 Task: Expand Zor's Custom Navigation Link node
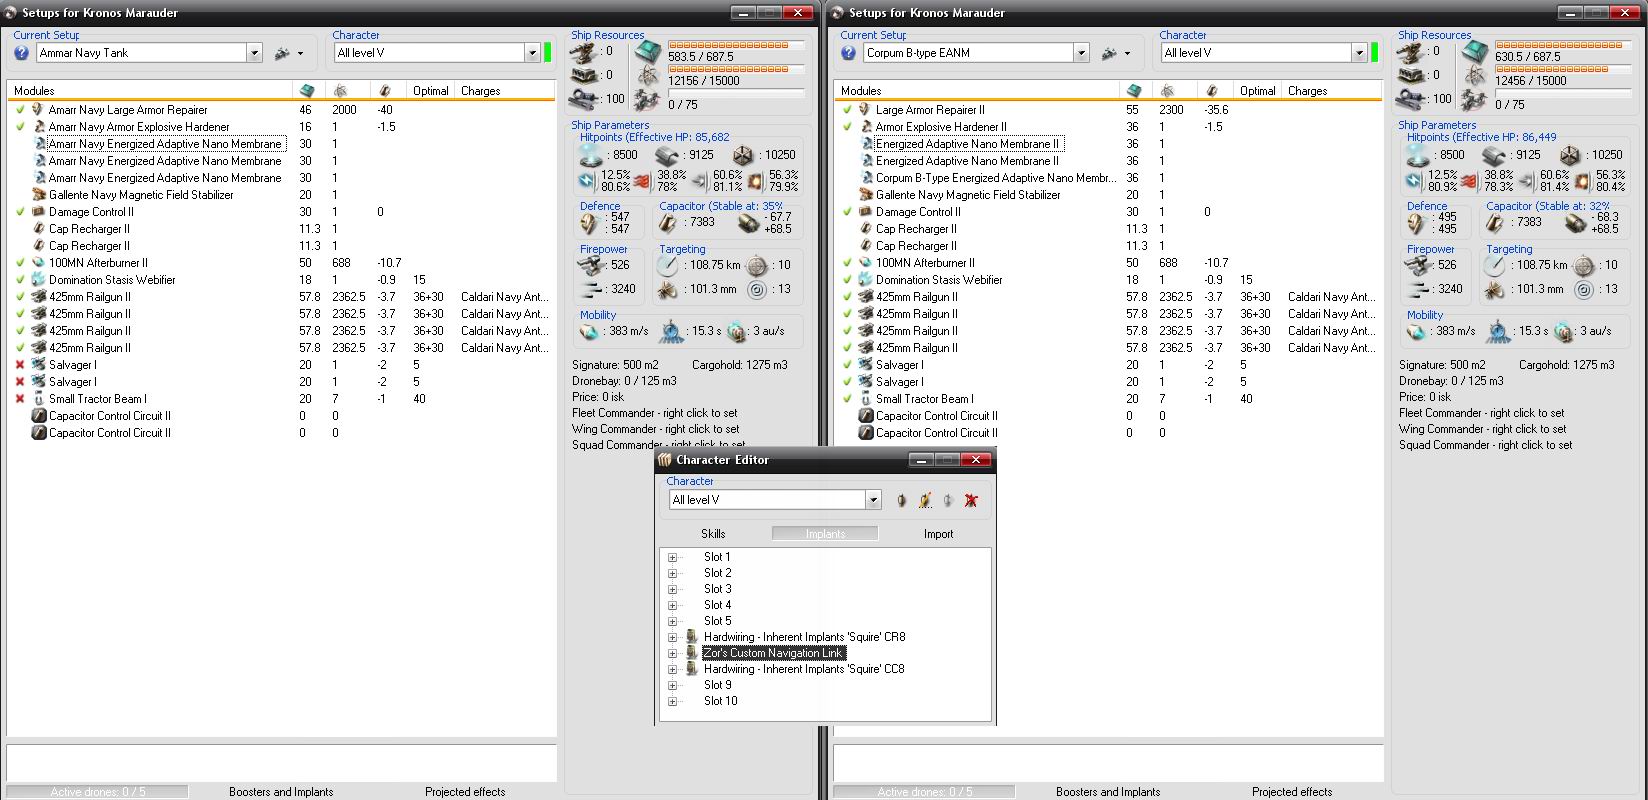coord(673,654)
